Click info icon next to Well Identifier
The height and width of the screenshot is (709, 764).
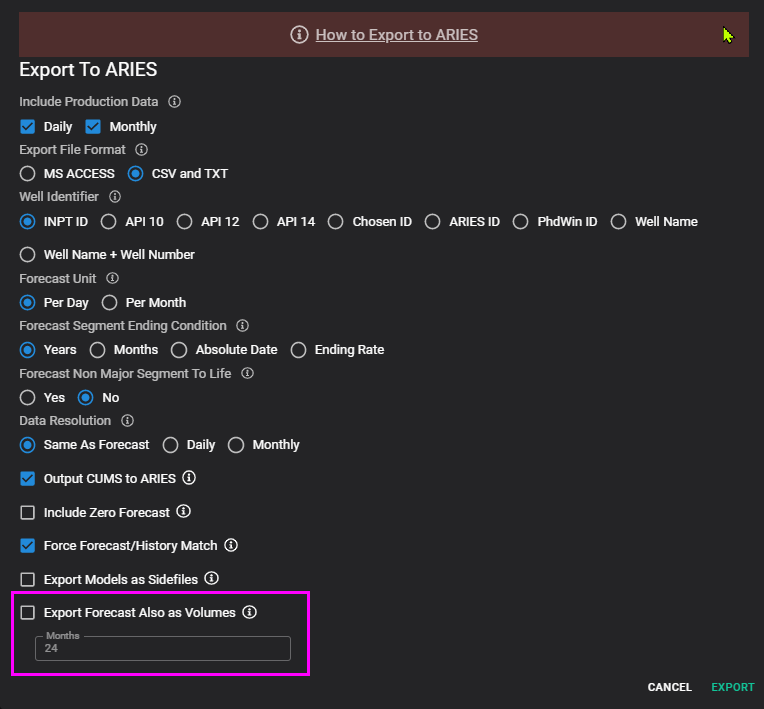115,197
